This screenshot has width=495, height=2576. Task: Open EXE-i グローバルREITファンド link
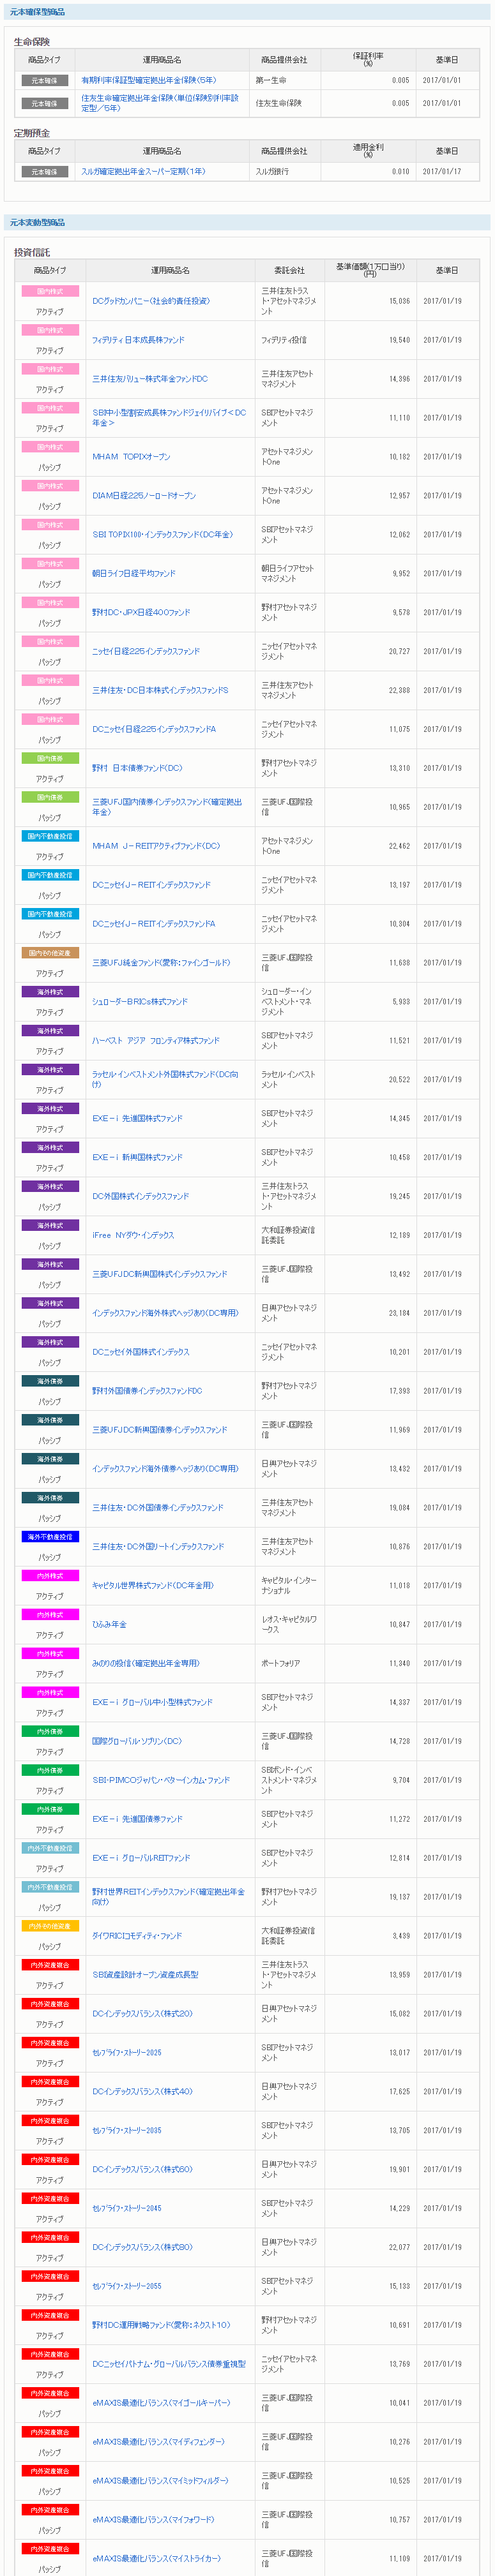(141, 1858)
